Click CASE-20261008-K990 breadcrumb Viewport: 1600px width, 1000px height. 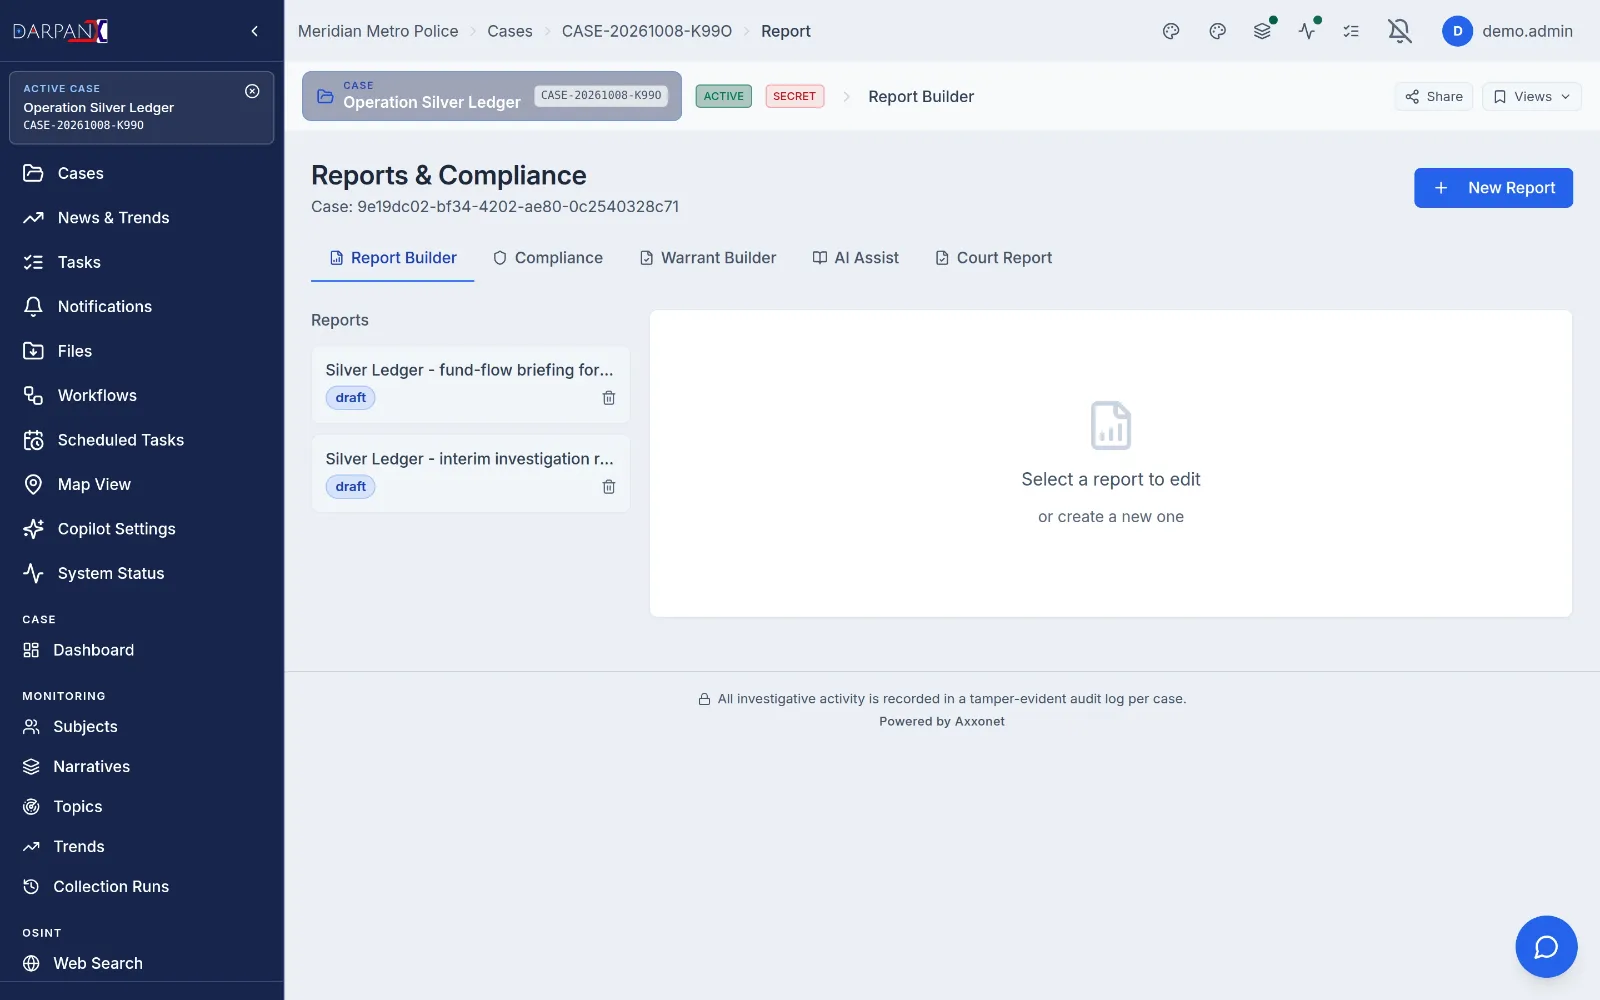click(x=647, y=31)
